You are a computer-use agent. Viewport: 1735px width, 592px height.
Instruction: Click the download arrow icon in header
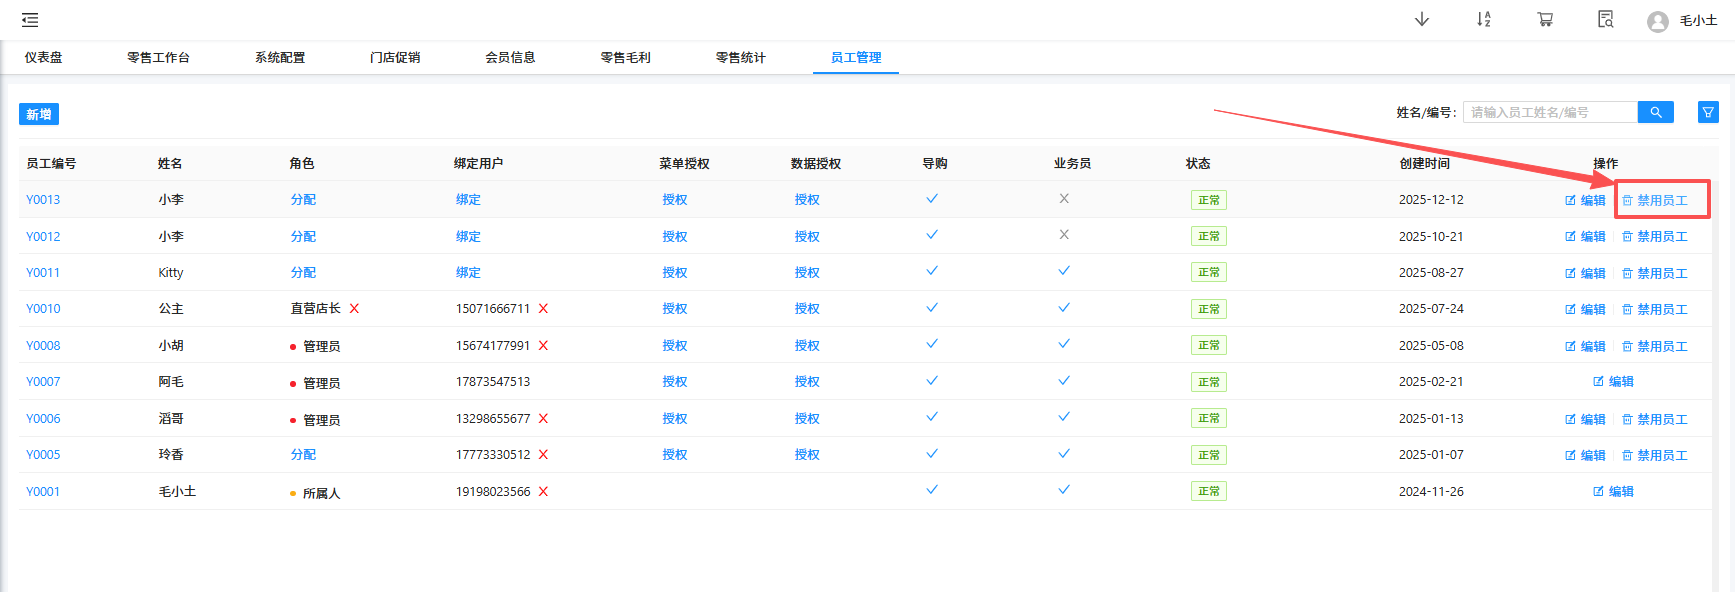coord(1421,20)
